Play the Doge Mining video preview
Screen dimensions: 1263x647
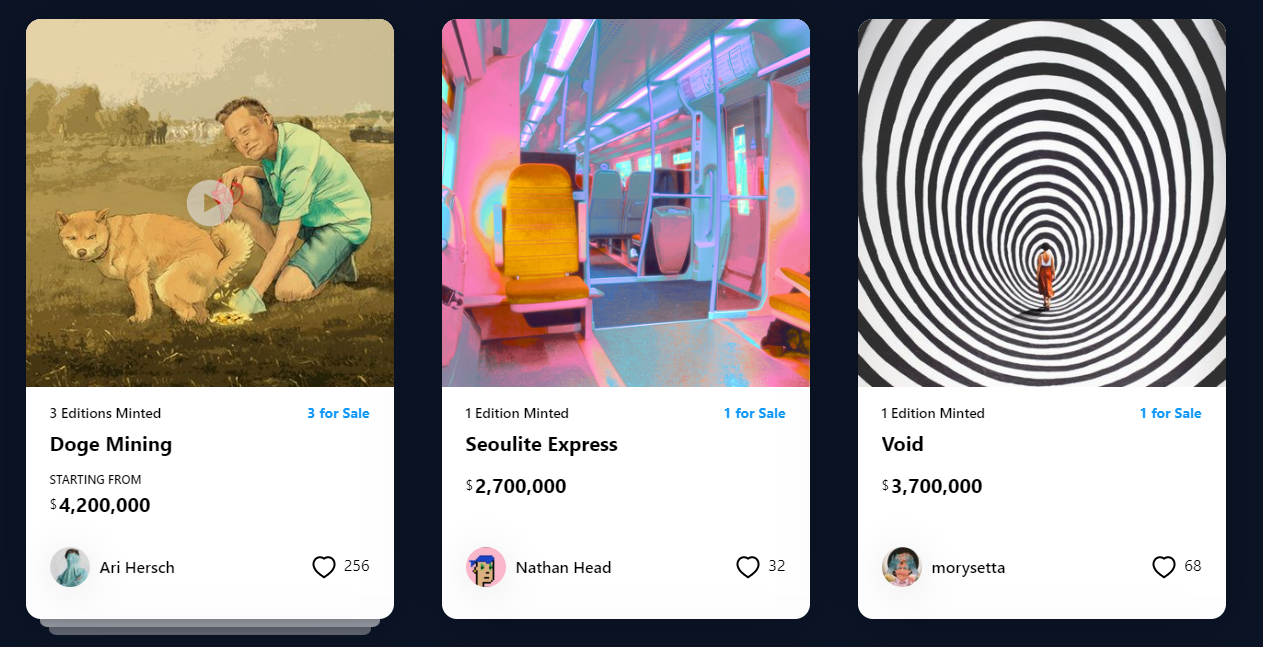pos(210,203)
